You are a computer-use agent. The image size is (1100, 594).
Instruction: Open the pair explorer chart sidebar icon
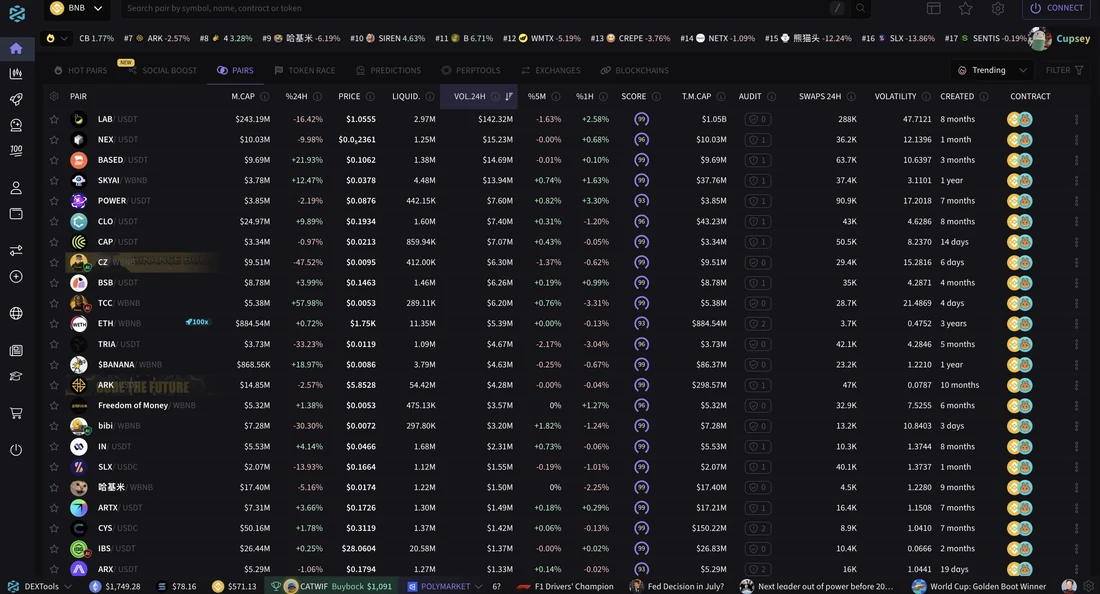click(x=16, y=74)
